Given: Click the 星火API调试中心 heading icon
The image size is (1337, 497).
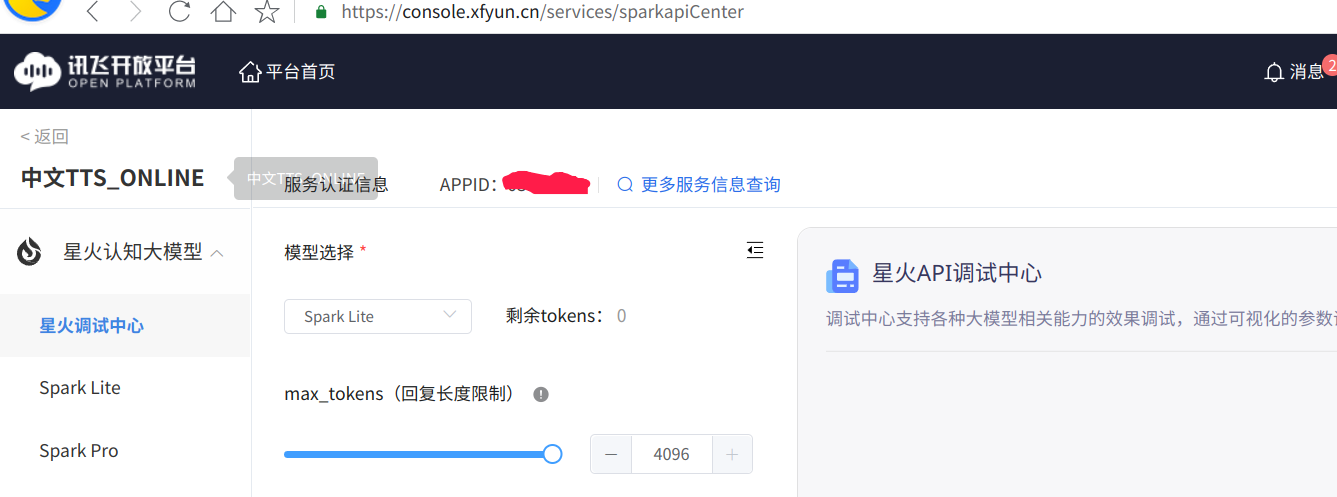Looking at the screenshot, I should (x=842, y=275).
